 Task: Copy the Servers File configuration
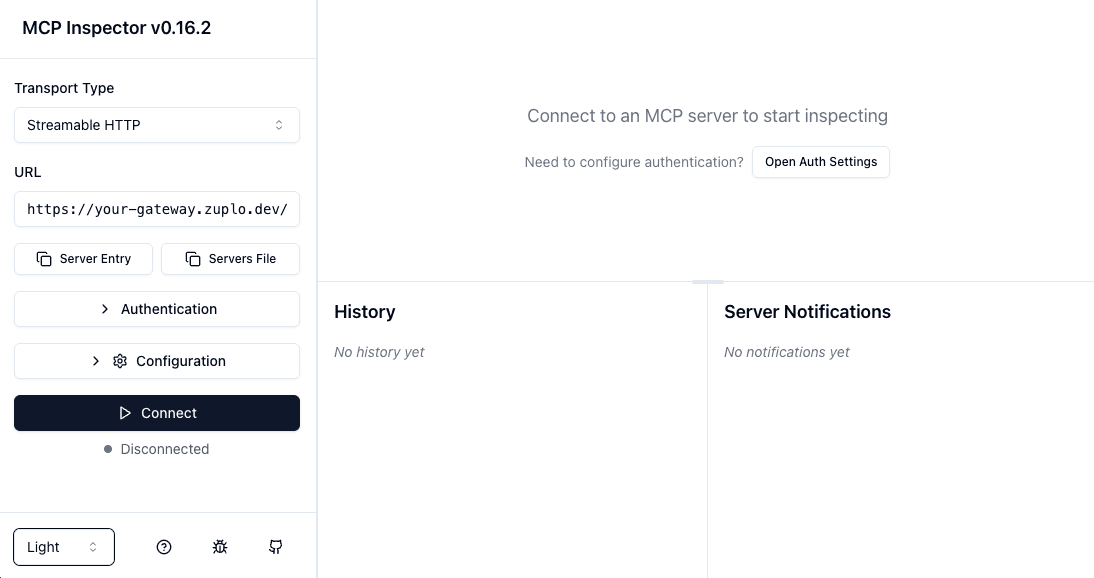click(x=230, y=258)
